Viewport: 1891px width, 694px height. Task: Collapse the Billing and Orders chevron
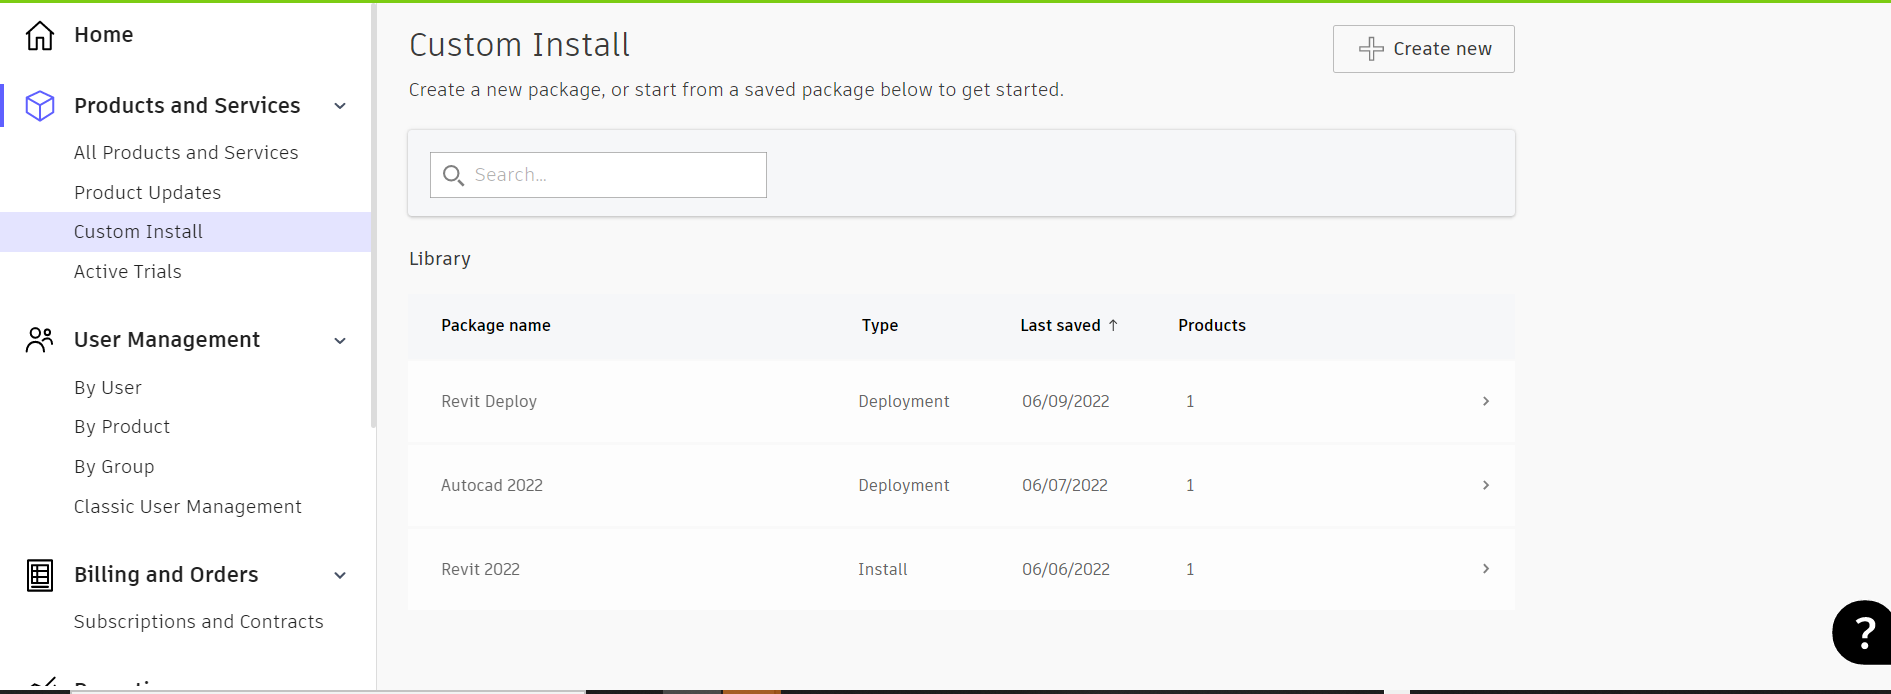[340, 575]
